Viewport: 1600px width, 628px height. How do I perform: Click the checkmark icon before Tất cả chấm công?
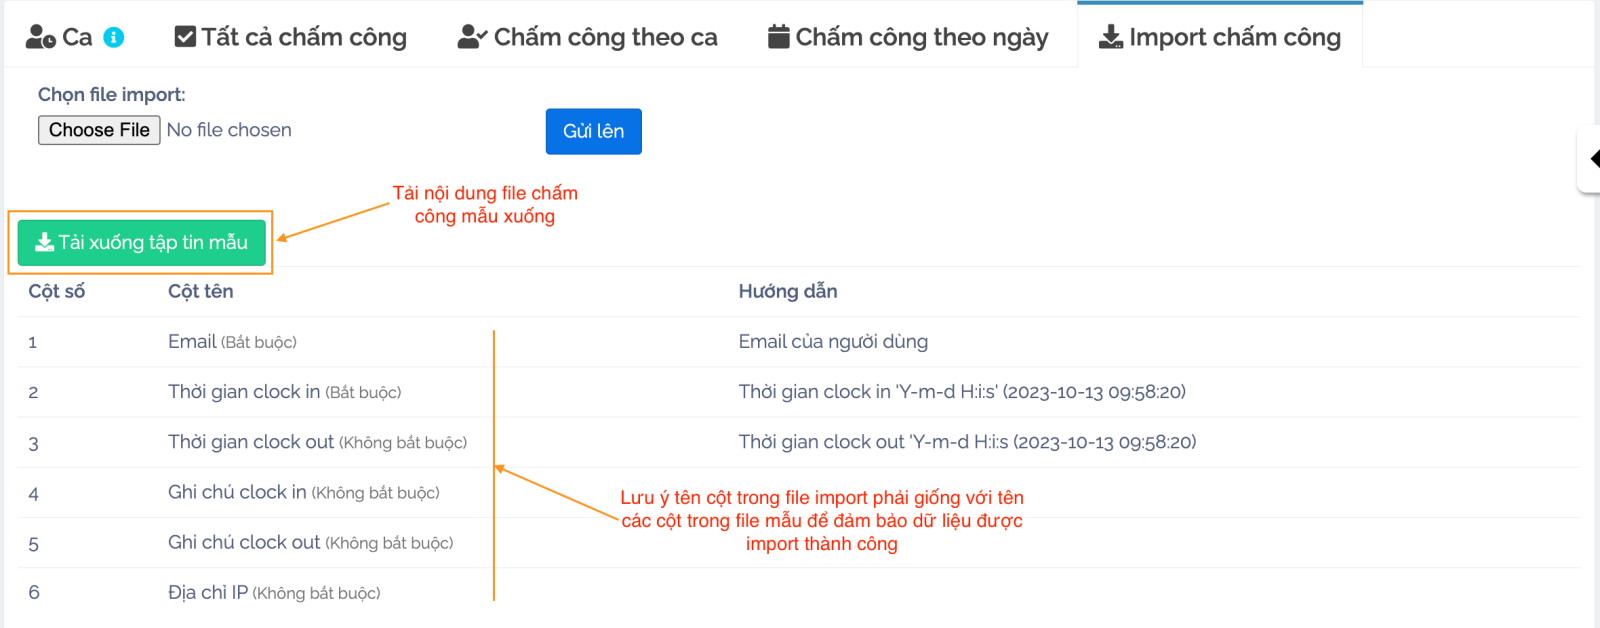185,37
